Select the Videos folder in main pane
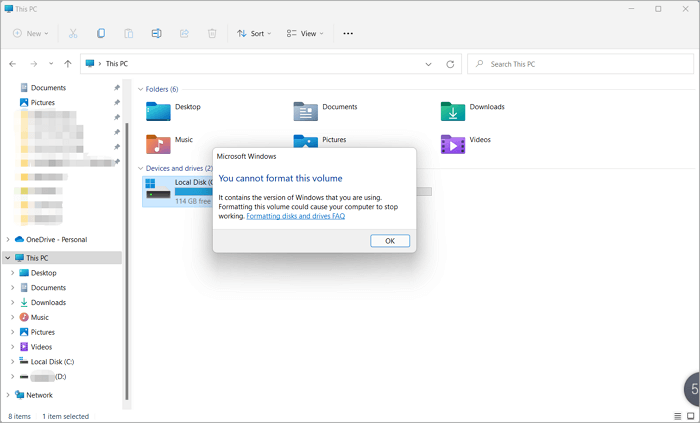 point(453,143)
